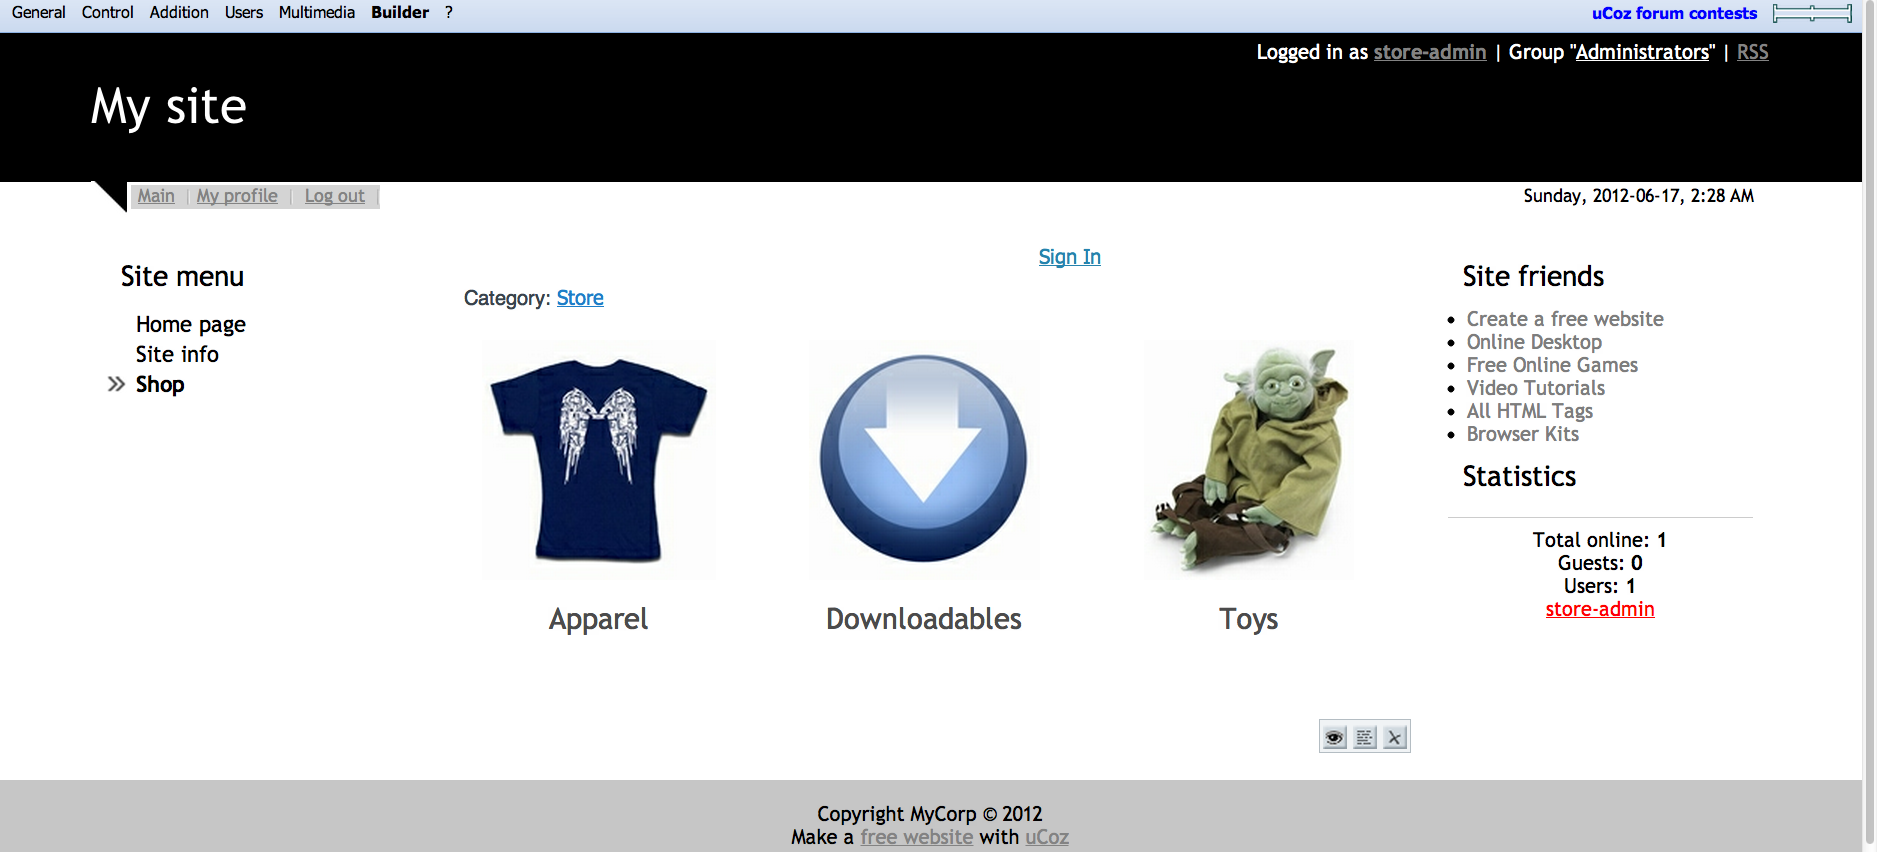Open the free website footer link

point(916,837)
